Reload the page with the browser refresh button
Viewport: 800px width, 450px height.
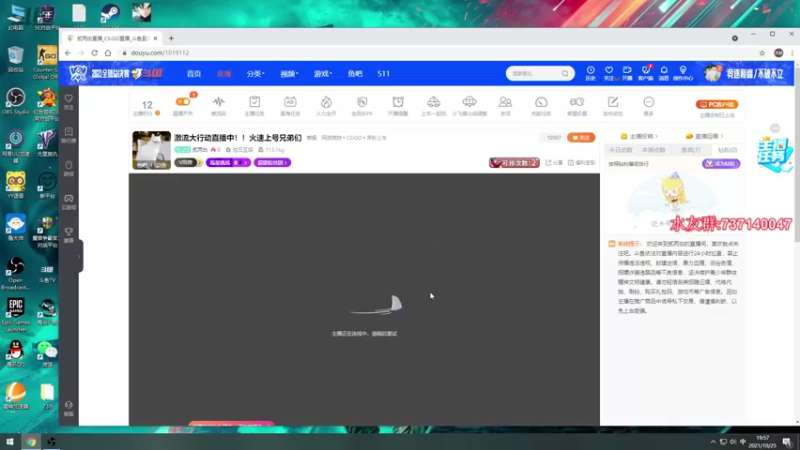tap(94, 53)
